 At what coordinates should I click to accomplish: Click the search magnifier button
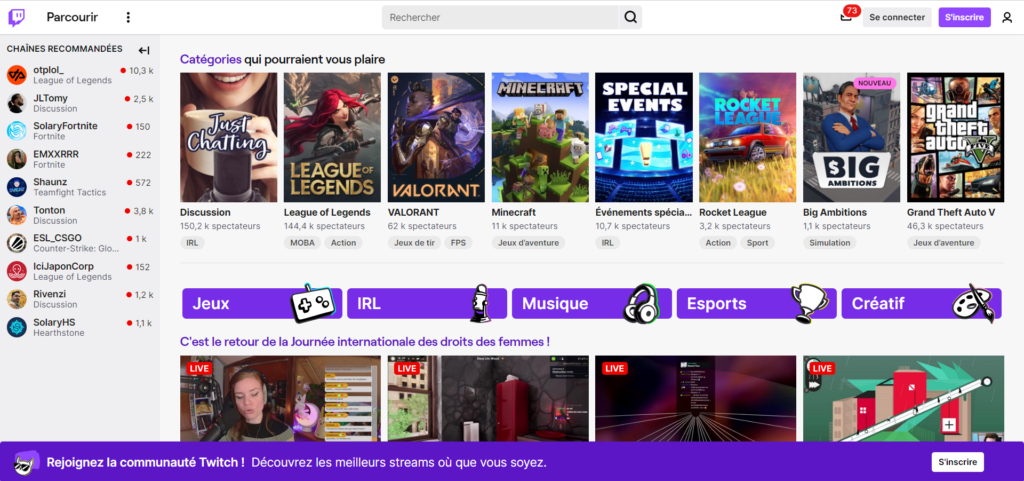click(x=630, y=18)
